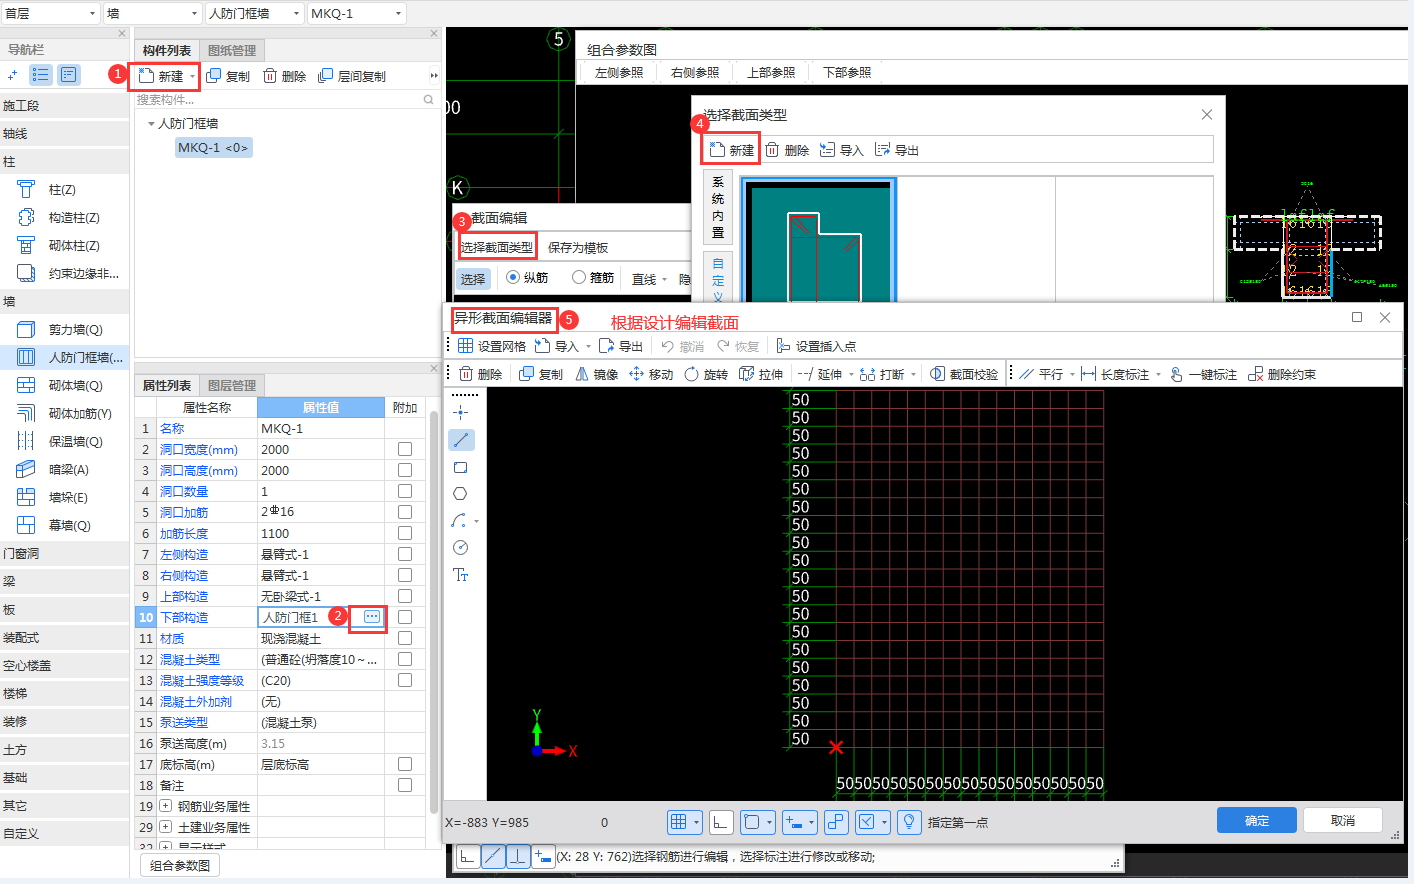Screen dimensions: 1414x884
Task: Select 剪力墙(Q) in the navigation bar
Action: tap(64, 329)
